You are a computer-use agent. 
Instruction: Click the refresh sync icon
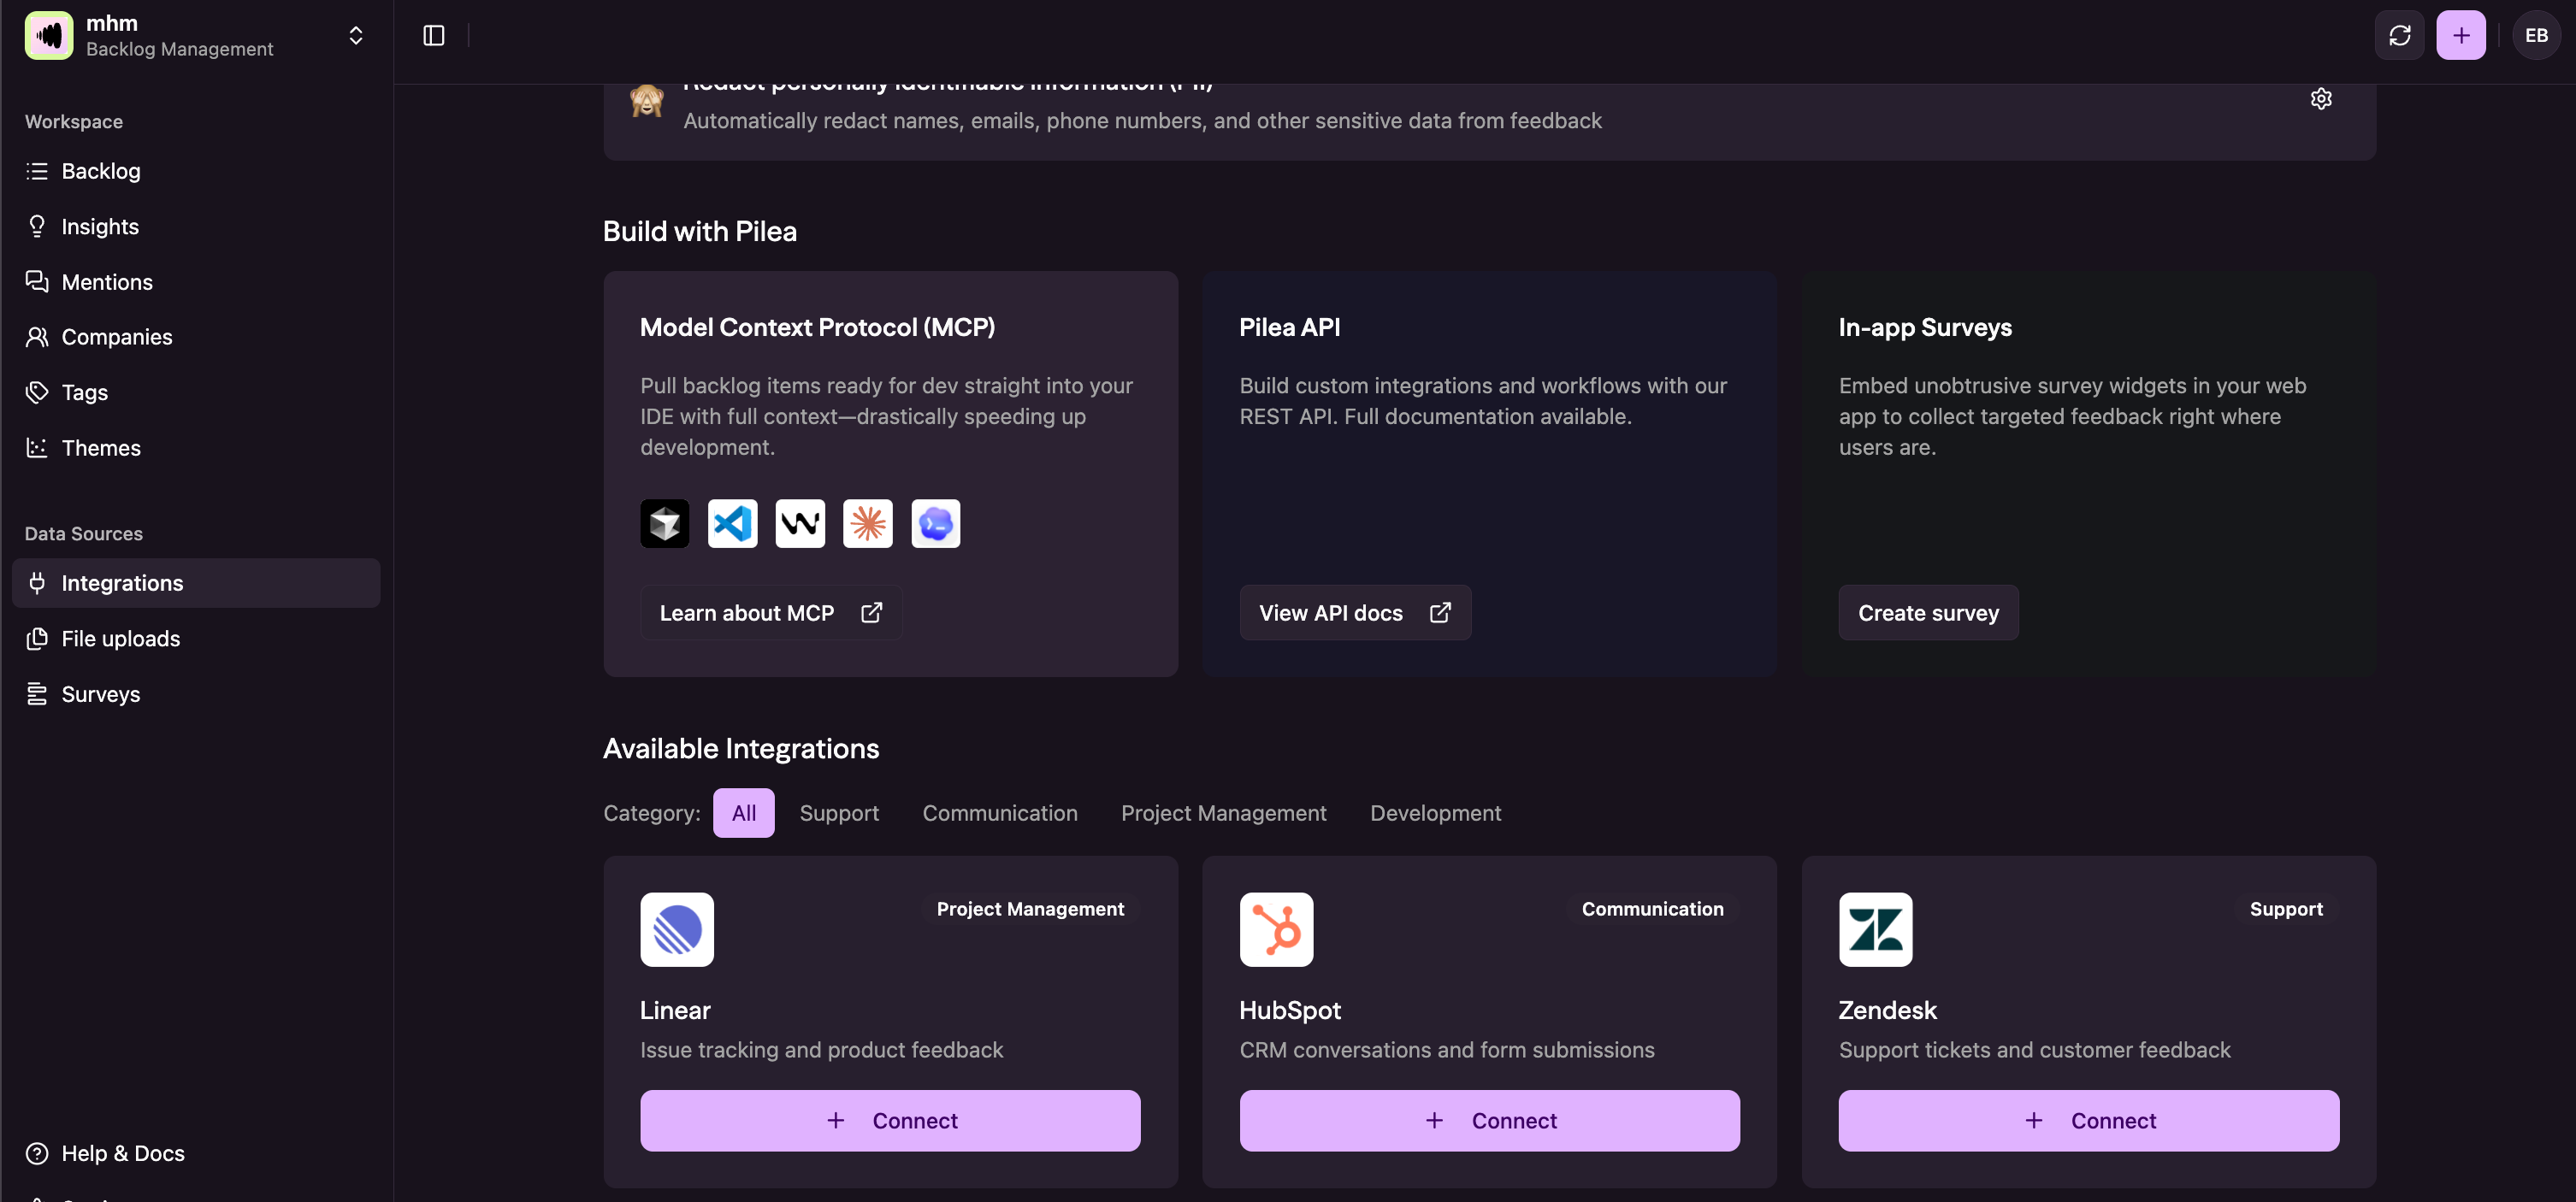(2400, 36)
